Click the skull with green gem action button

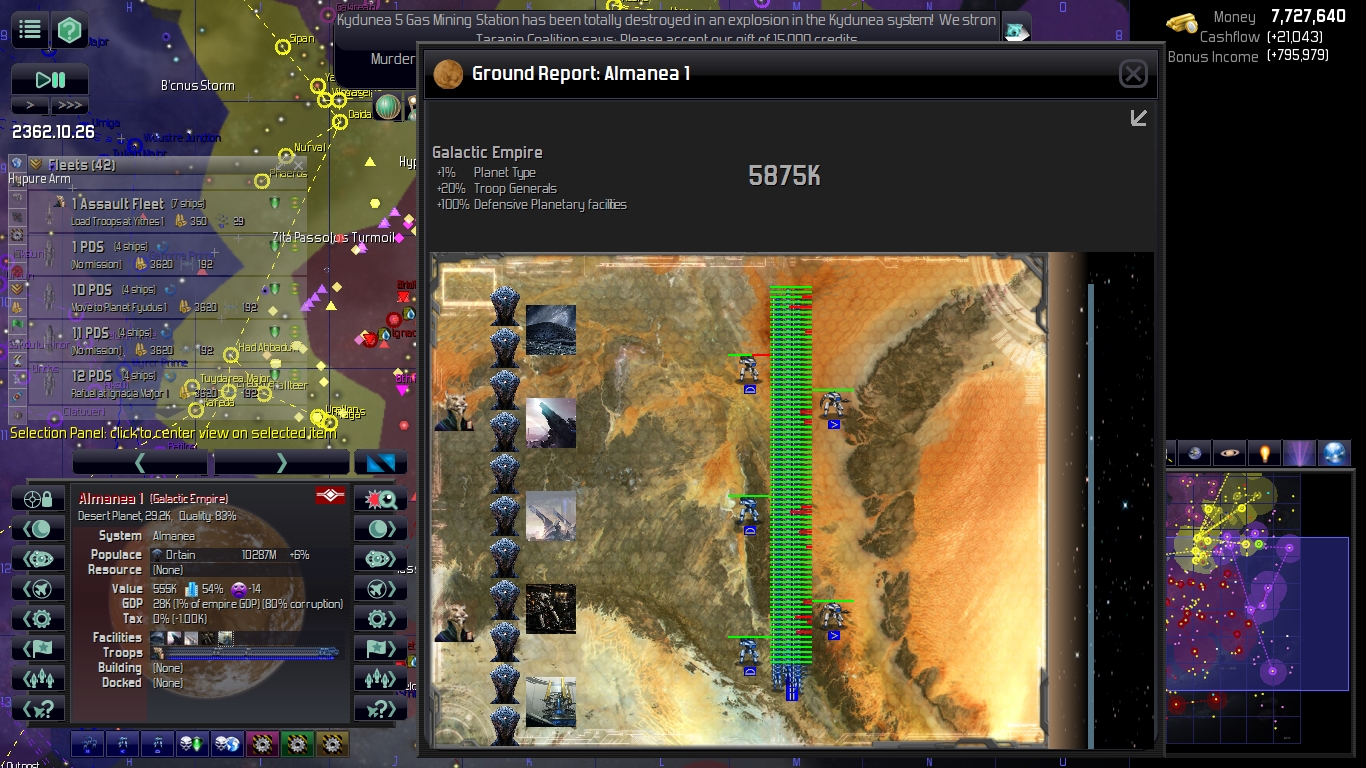tap(191, 743)
